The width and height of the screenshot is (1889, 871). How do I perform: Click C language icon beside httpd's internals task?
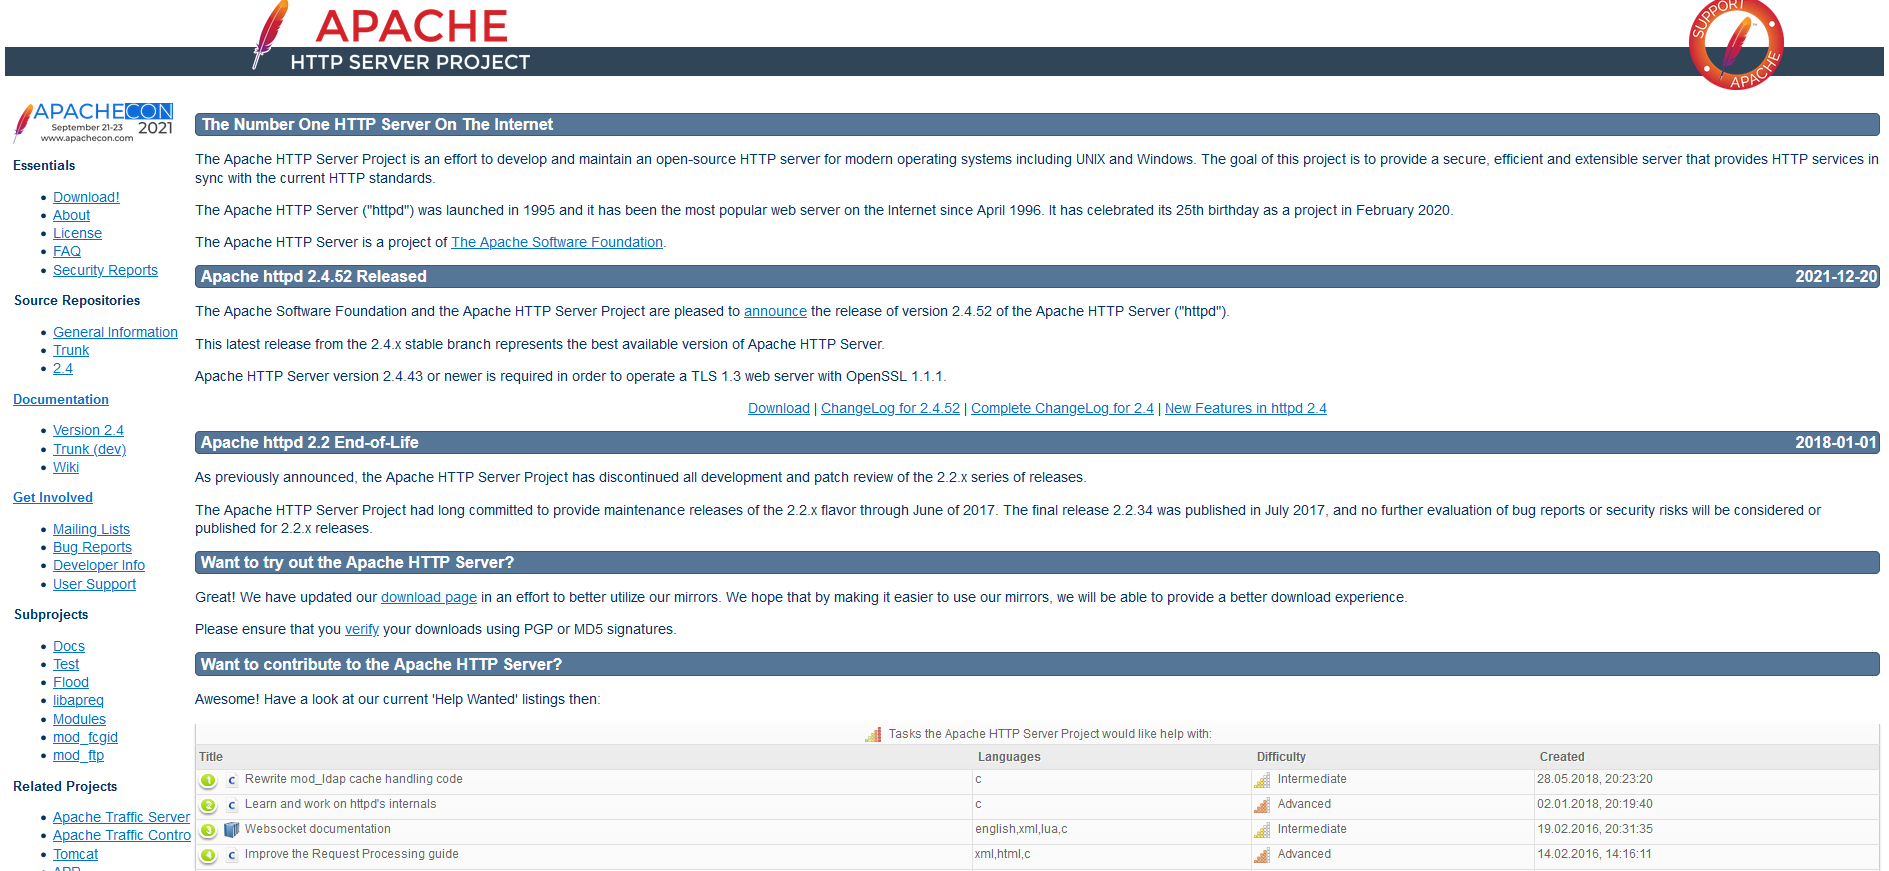point(232,805)
